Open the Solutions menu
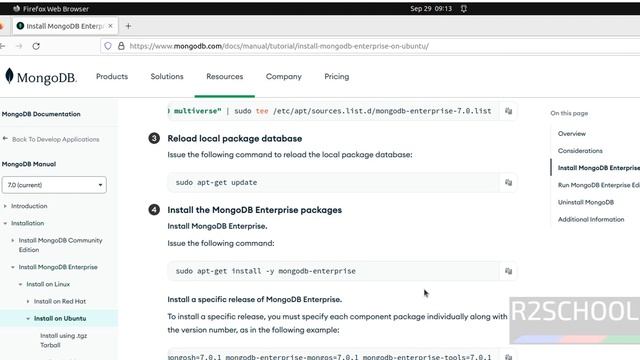 pos(167,76)
